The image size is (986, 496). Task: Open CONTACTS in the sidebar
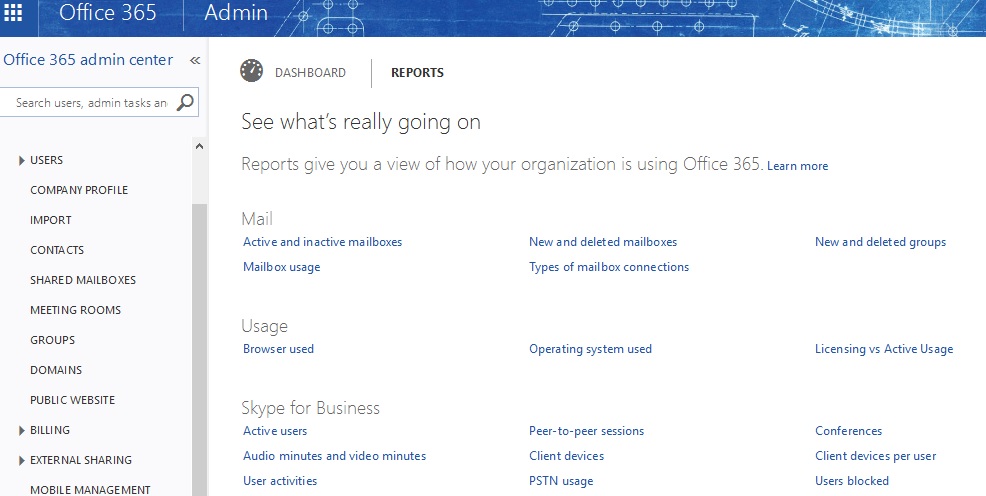point(57,250)
